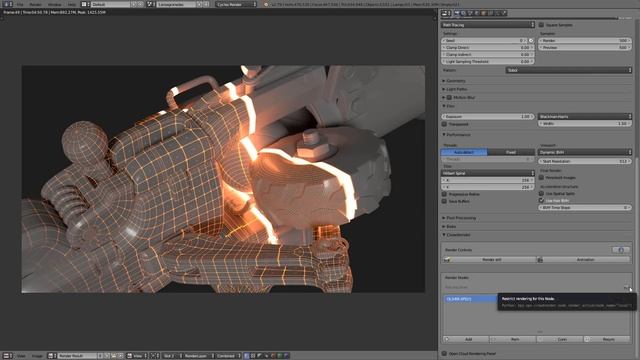Select the Alpha channel display icon

[260, 356]
